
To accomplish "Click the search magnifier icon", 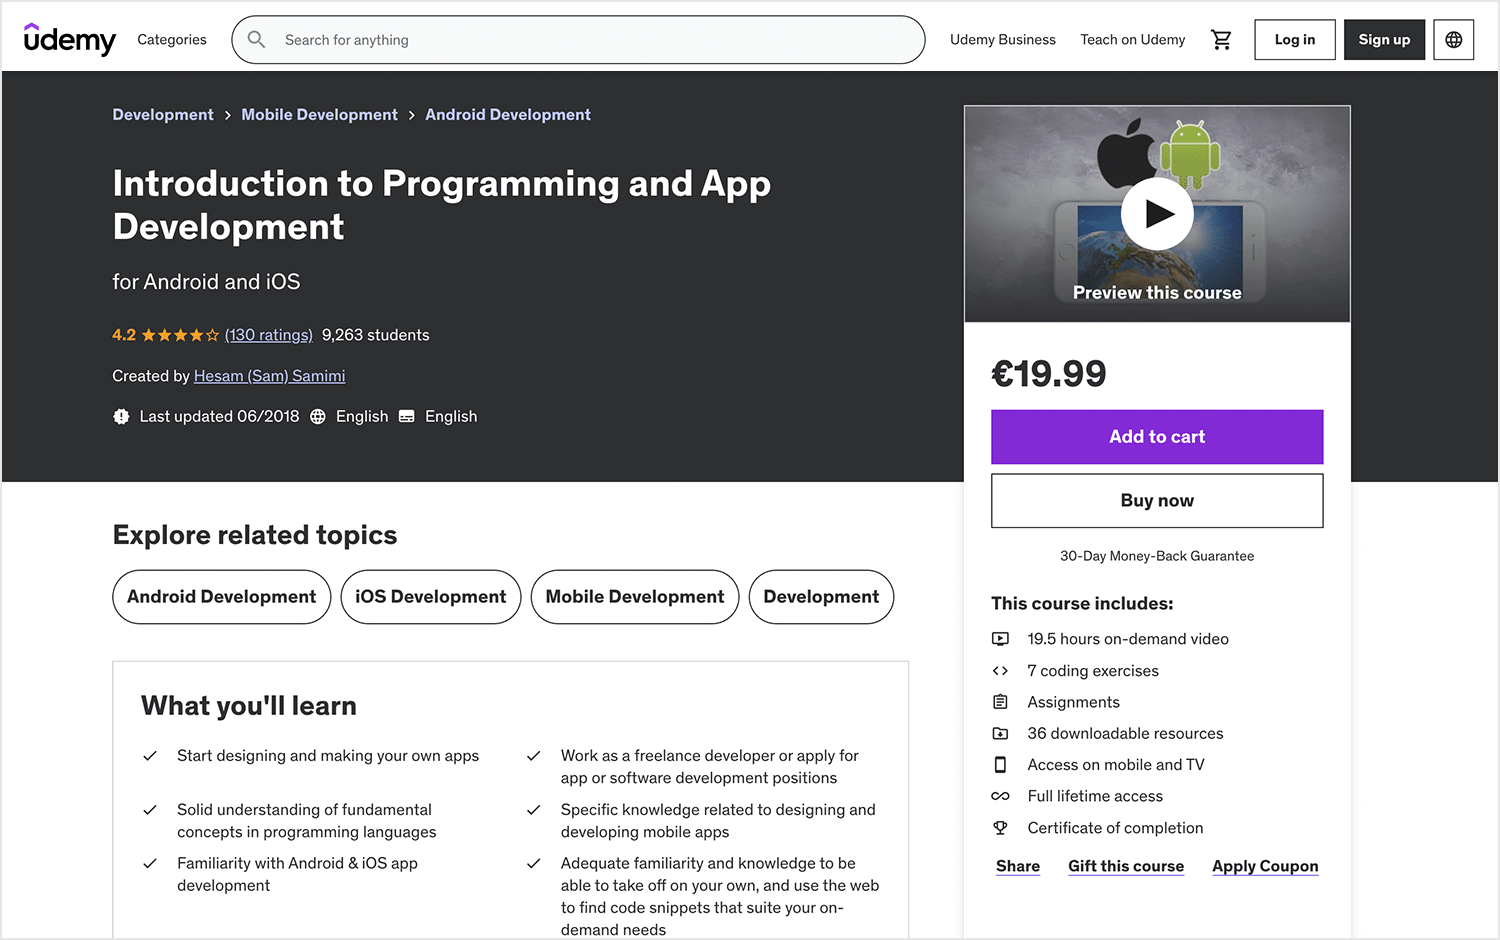I will (256, 39).
